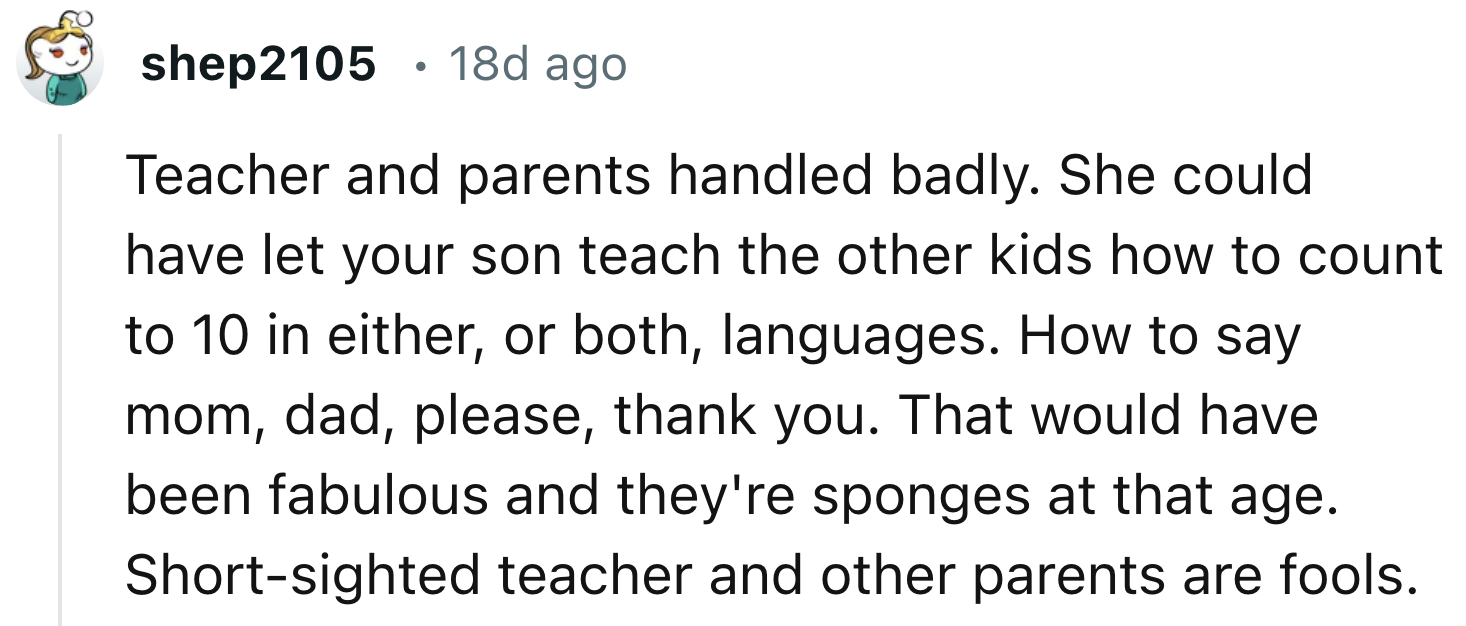The image size is (1466, 626).
Task: Click the dot separator beside the username
Action: coord(422,66)
